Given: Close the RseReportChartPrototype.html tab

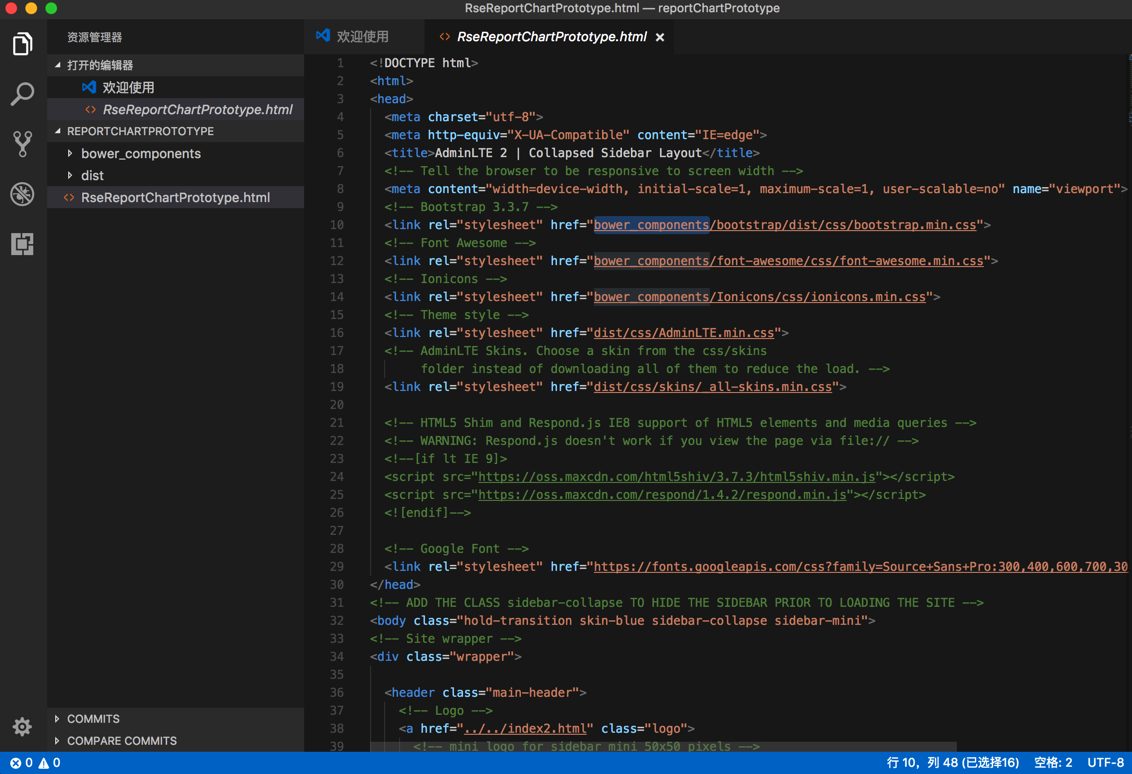Looking at the screenshot, I should click(660, 38).
